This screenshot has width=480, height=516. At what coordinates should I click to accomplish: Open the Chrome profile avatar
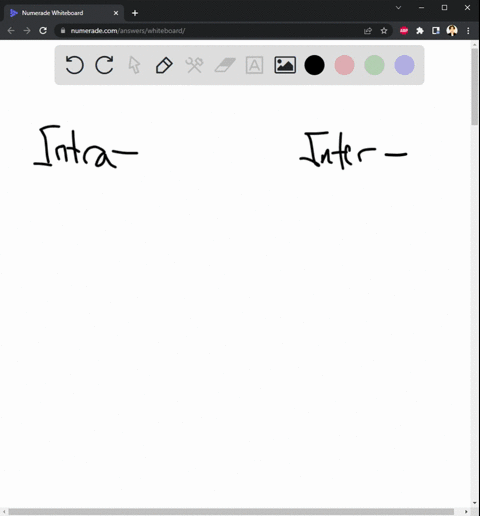tap(452, 31)
